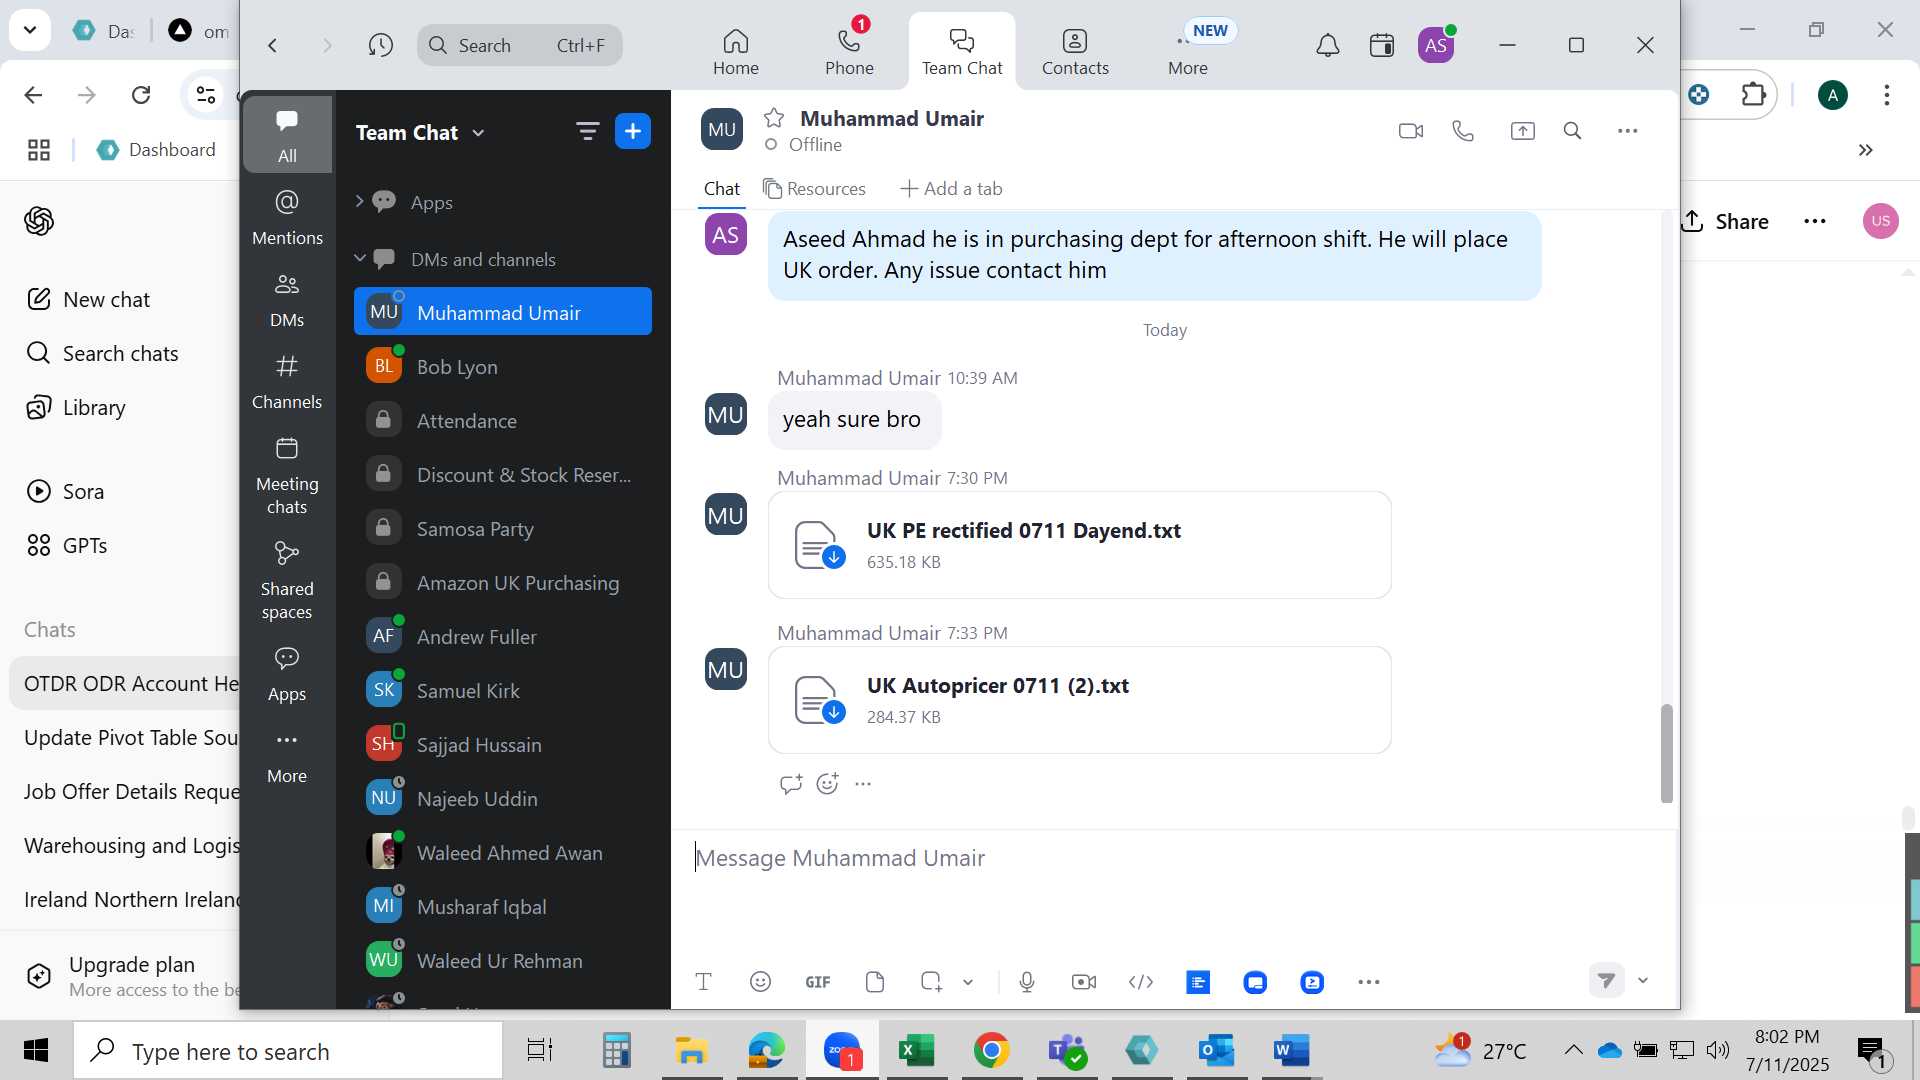The image size is (1920, 1080).
Task: Open the notifications bell
Action: 1327,45
